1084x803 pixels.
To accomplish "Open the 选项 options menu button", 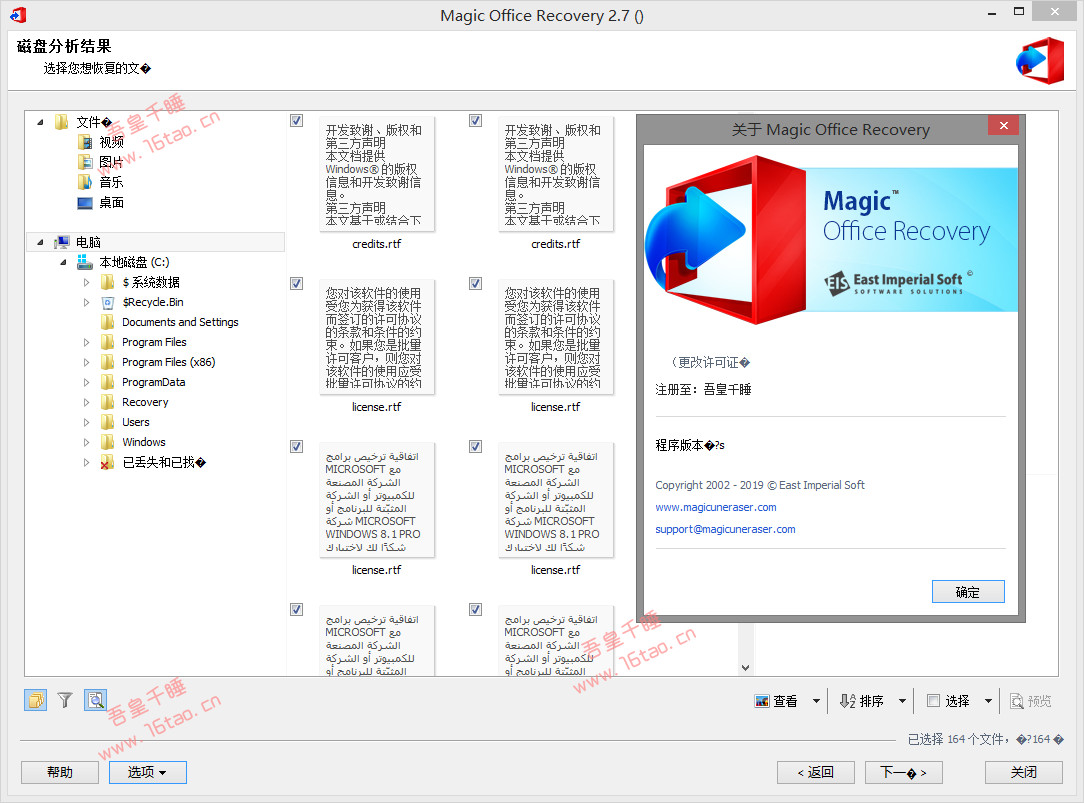I will pyautogui.click(x=146, y=772).
